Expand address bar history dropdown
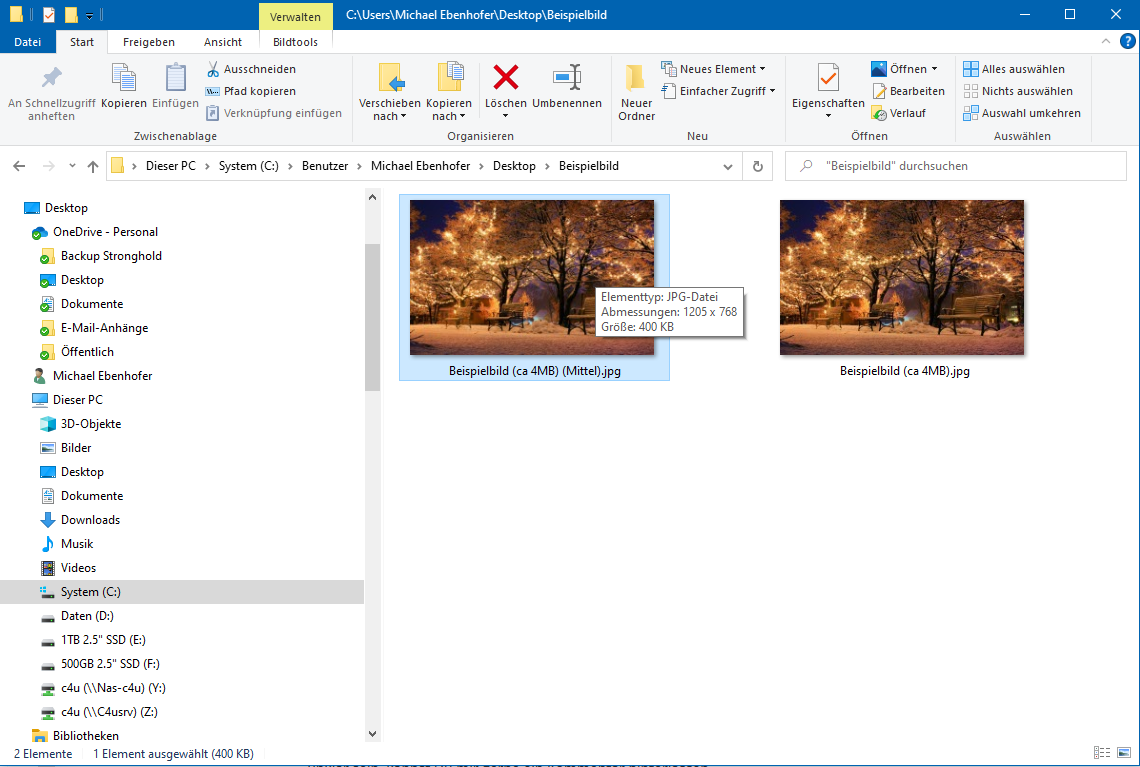This screenshot has height=767, width=1140. point(727,166)
